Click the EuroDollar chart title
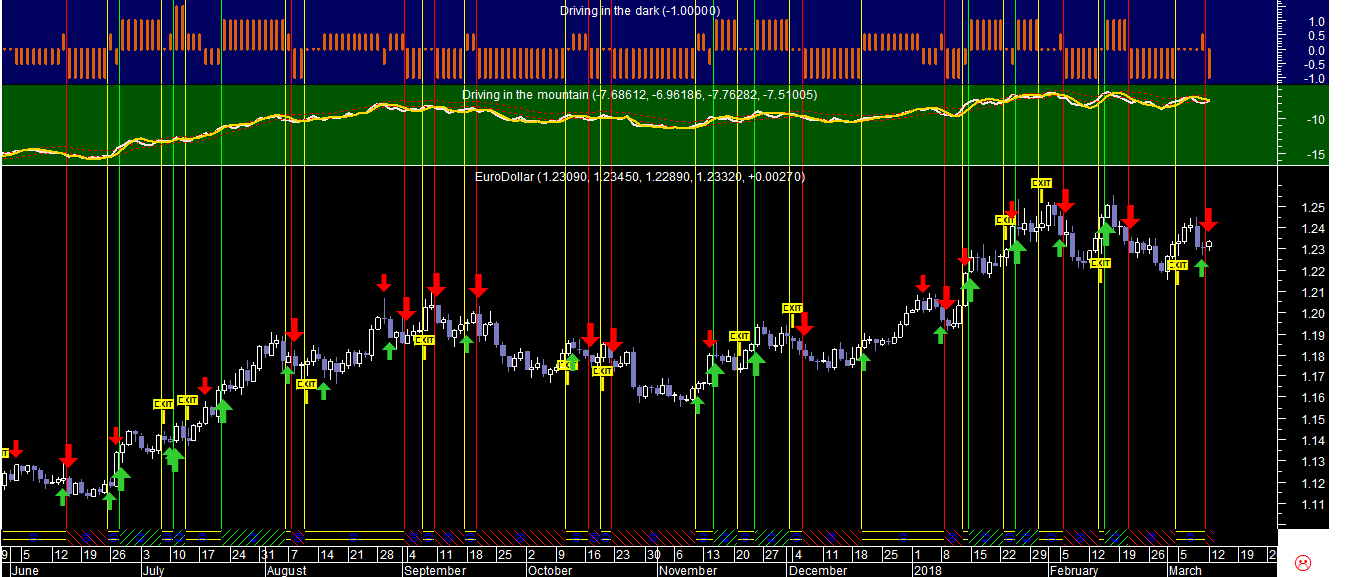Viewport: 1352px width, 577px height. 639,177
